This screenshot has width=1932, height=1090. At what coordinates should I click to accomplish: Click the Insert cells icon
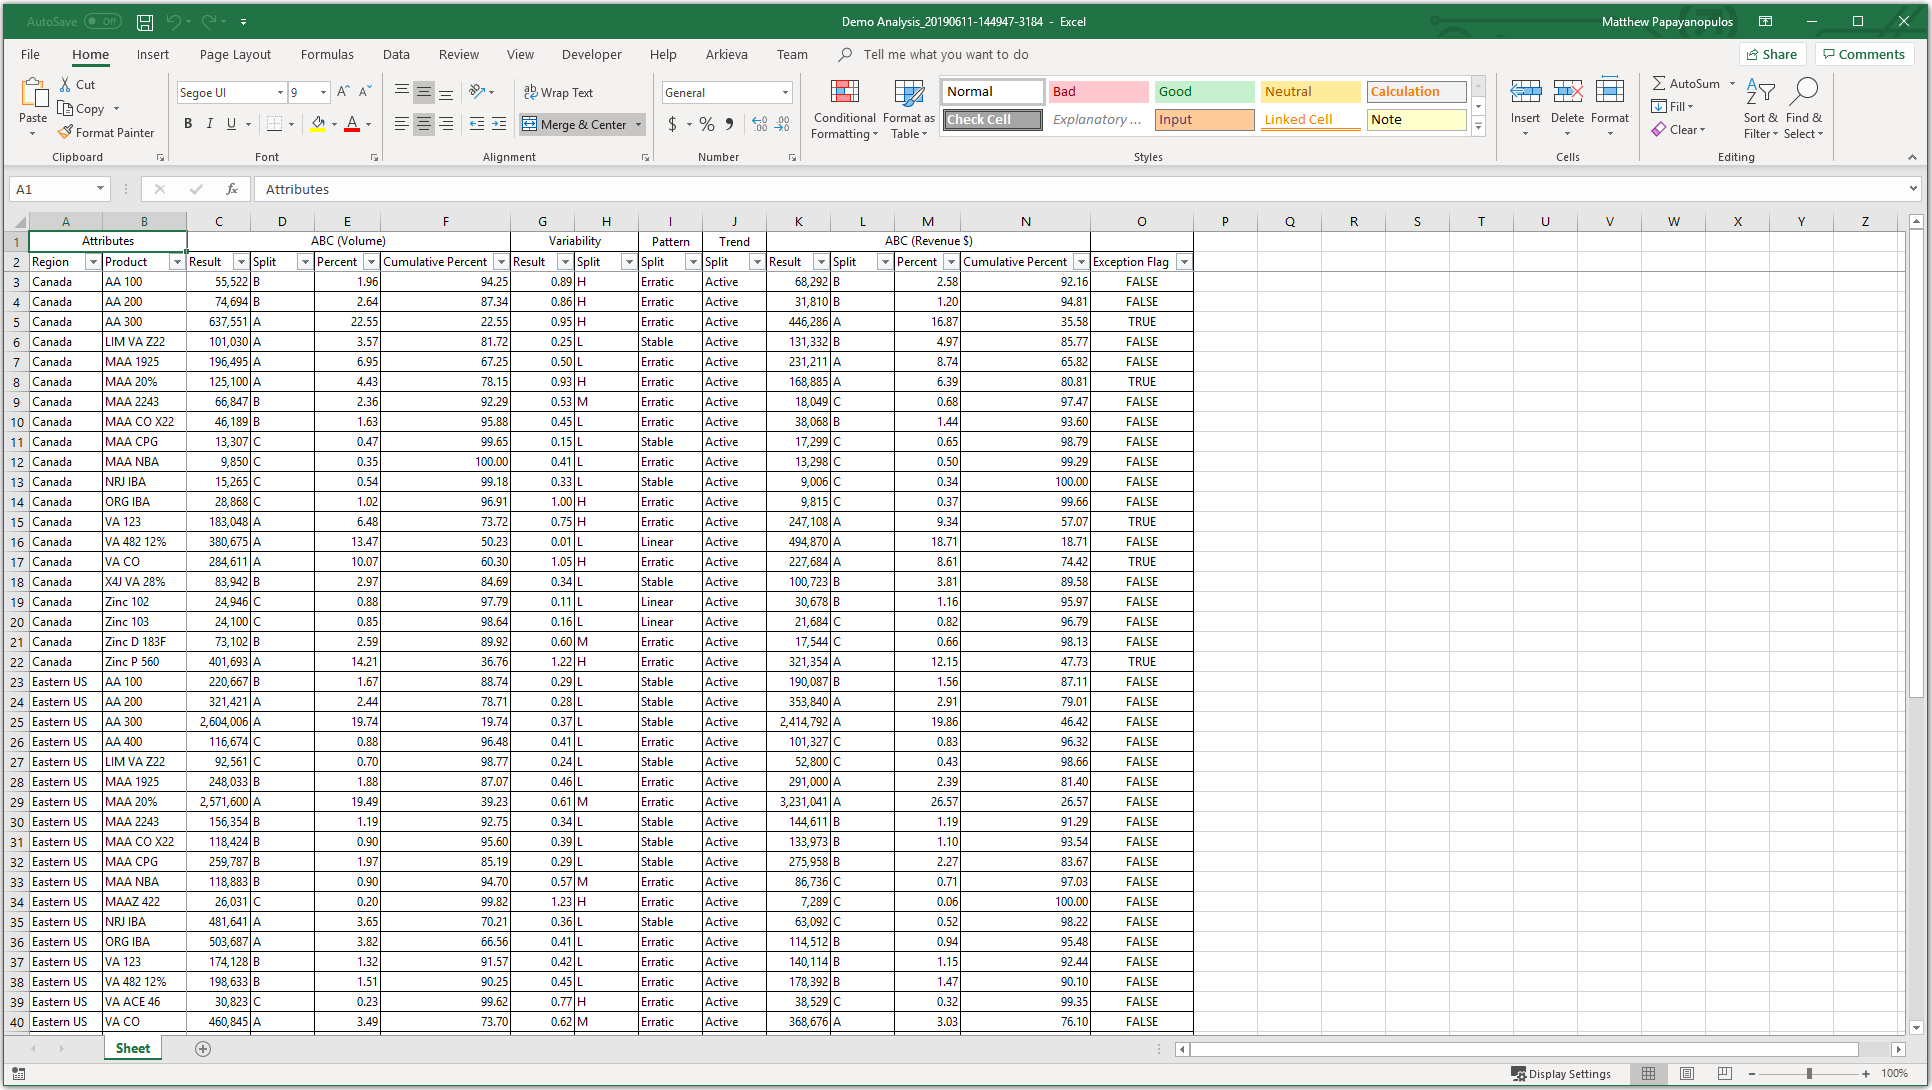point(1525,93)
